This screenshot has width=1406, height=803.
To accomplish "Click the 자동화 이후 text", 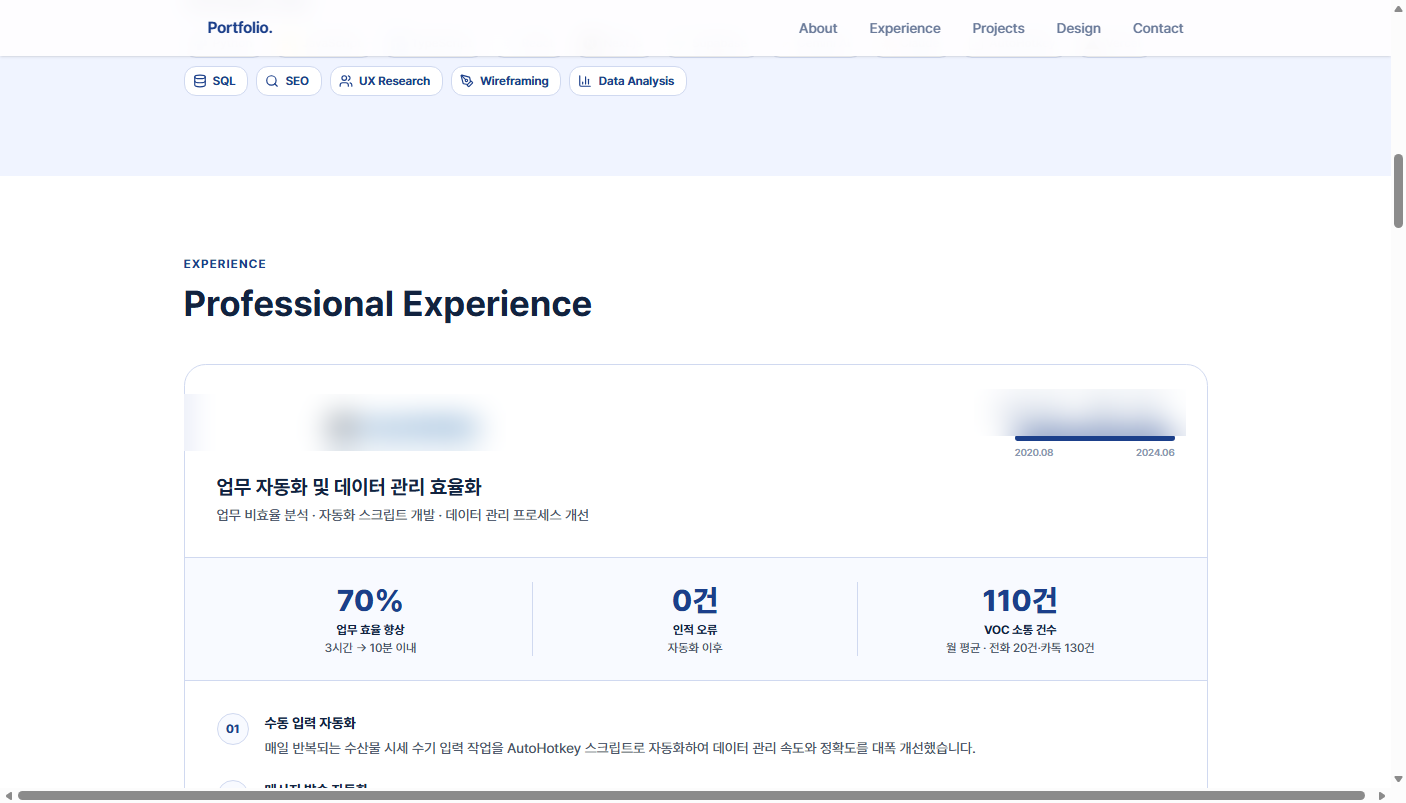I will point(695,648).
